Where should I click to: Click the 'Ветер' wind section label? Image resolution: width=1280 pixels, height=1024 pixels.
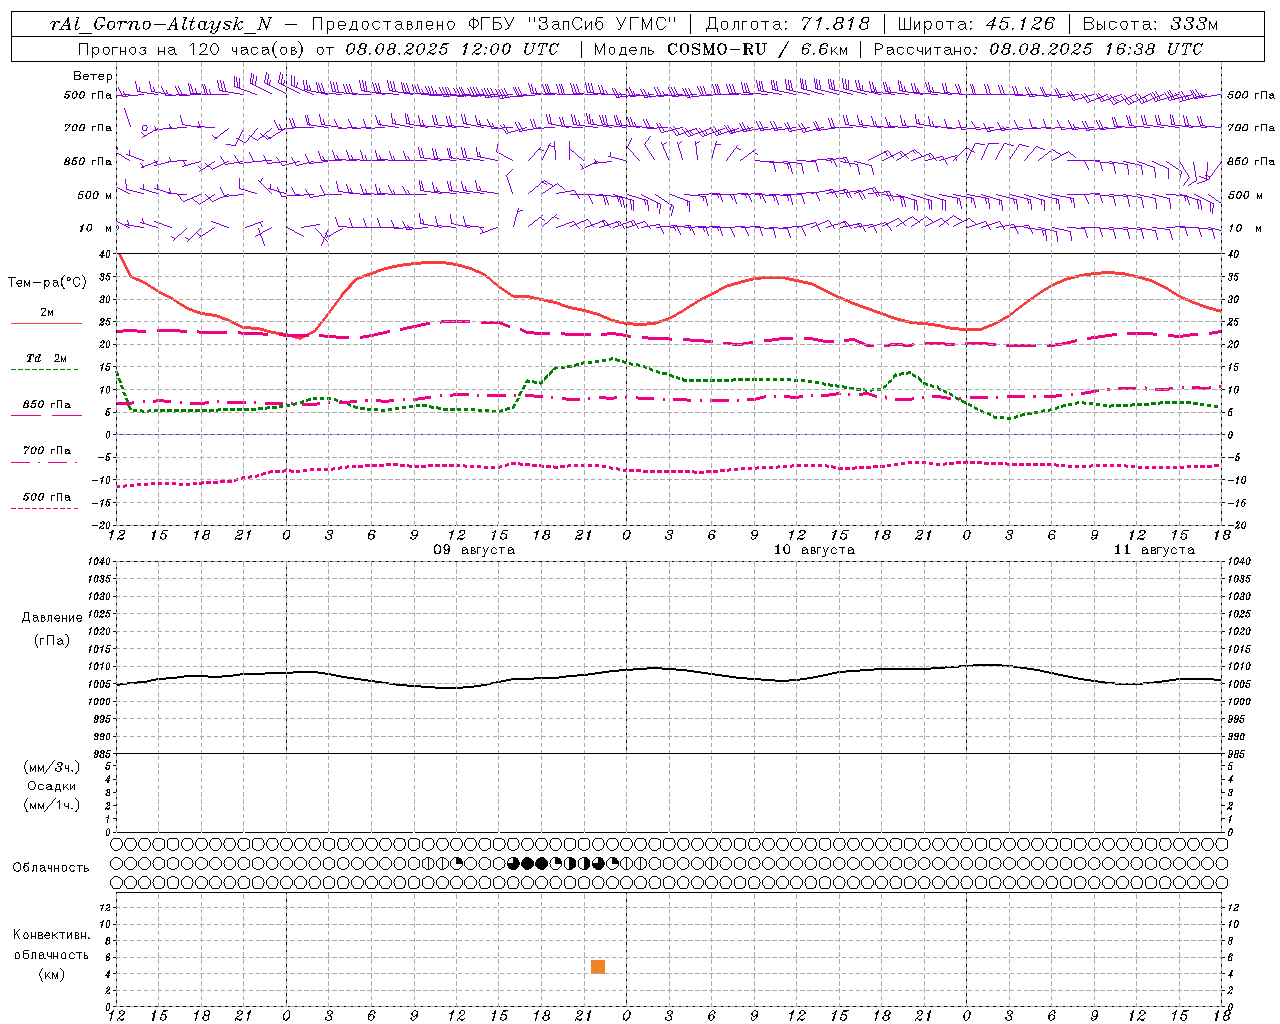(x=93, y=76)
